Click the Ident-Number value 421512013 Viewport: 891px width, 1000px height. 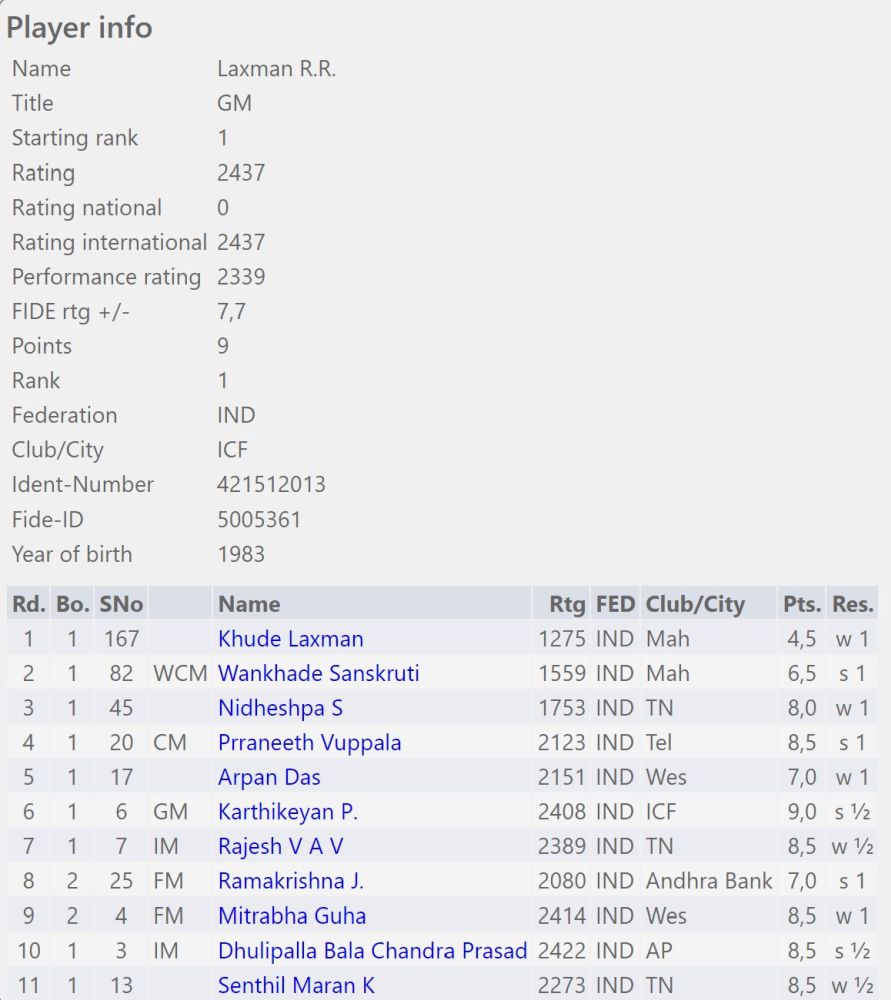click(x=271, y=485)
